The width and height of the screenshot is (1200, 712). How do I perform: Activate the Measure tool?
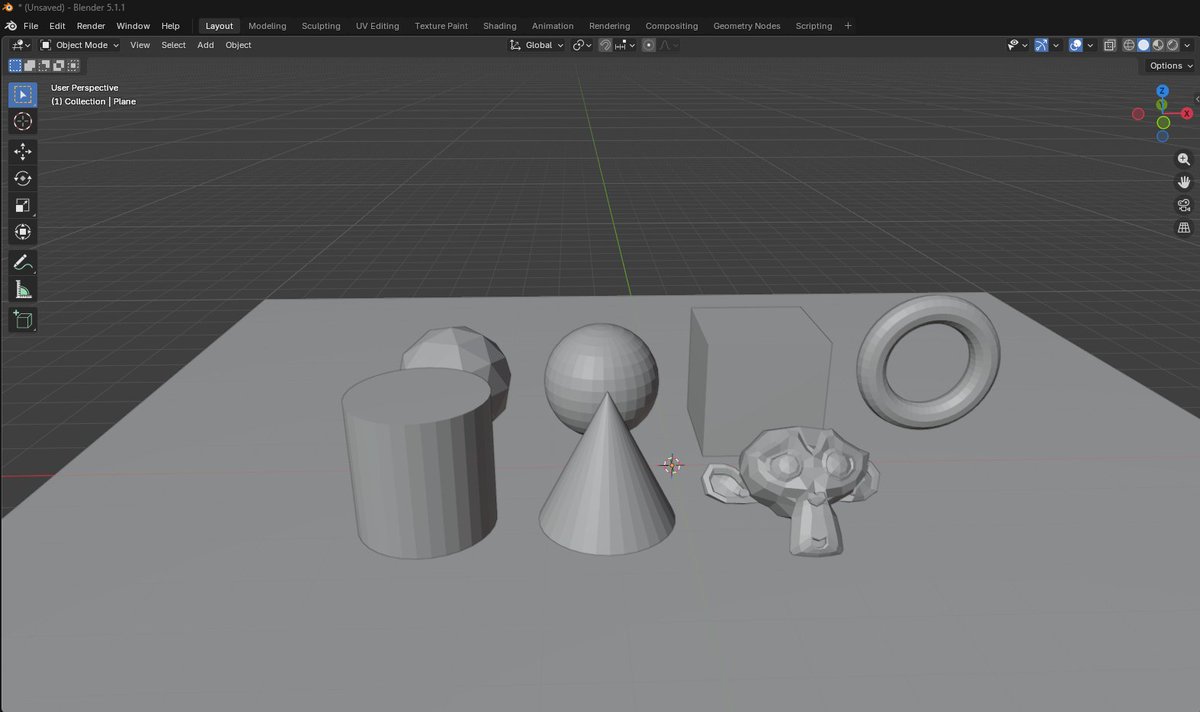pos(23,289)
